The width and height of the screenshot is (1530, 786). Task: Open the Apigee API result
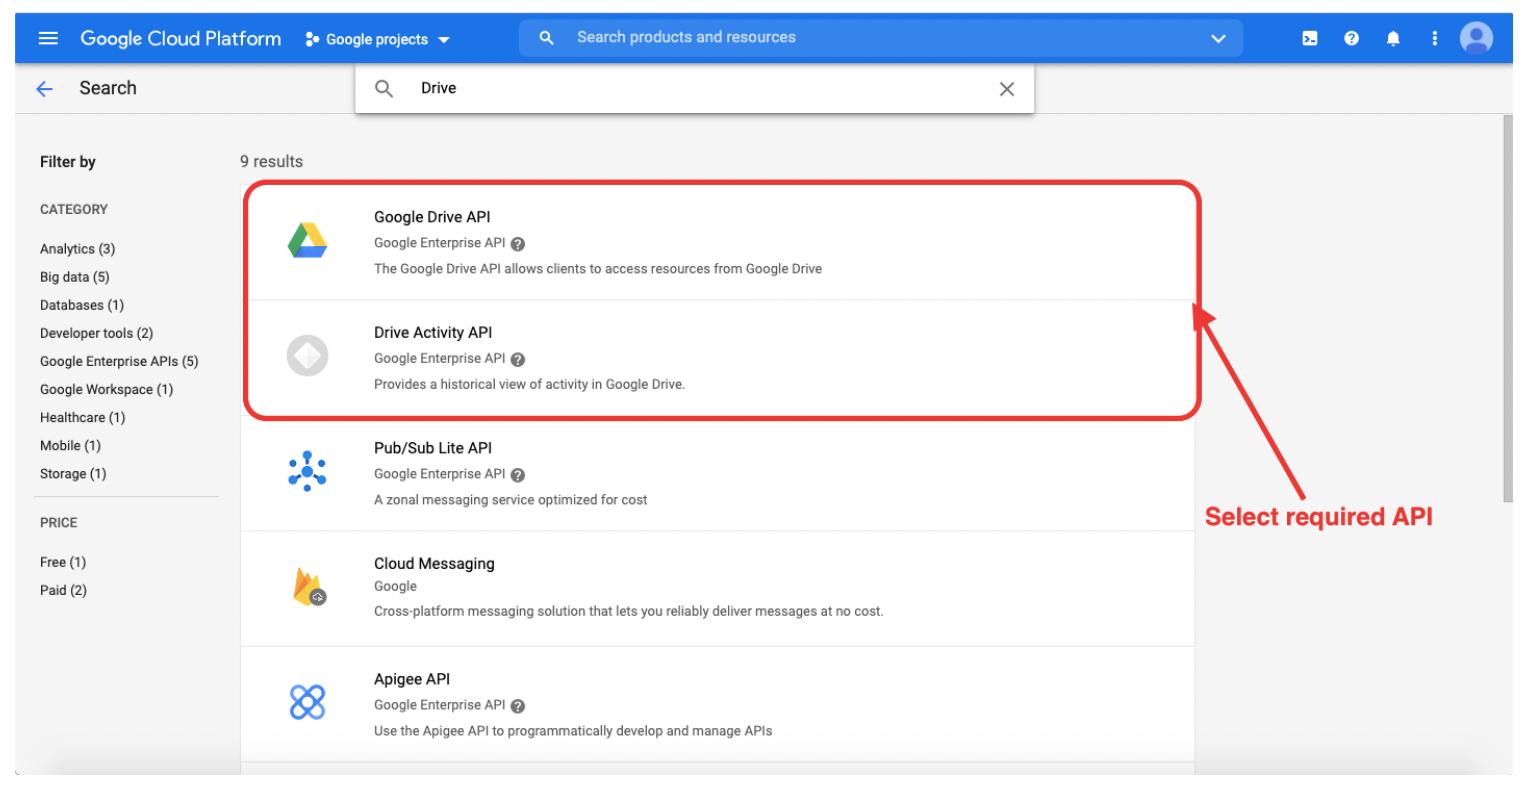[x=718, y=704]
